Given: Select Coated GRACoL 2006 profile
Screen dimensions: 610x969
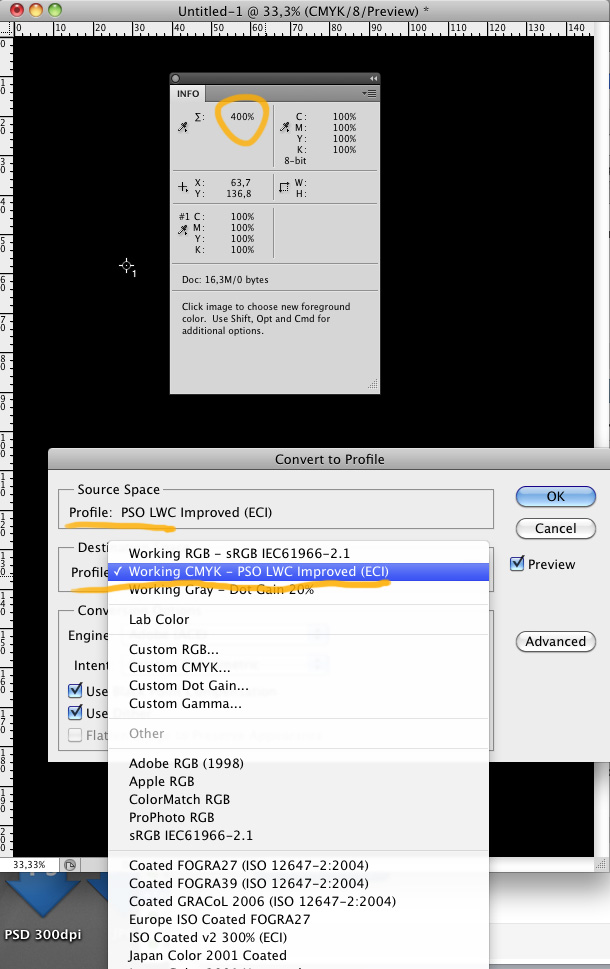Looking at the screenshot, I should (x=299, y=901).
